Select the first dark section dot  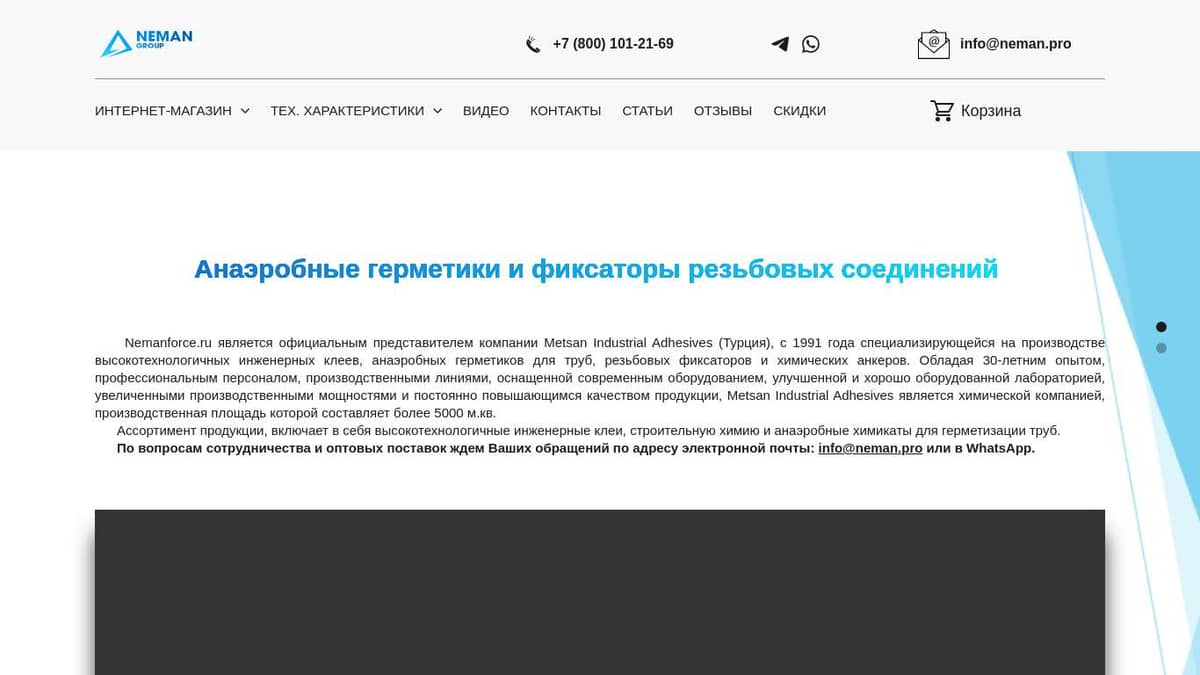1161,327
